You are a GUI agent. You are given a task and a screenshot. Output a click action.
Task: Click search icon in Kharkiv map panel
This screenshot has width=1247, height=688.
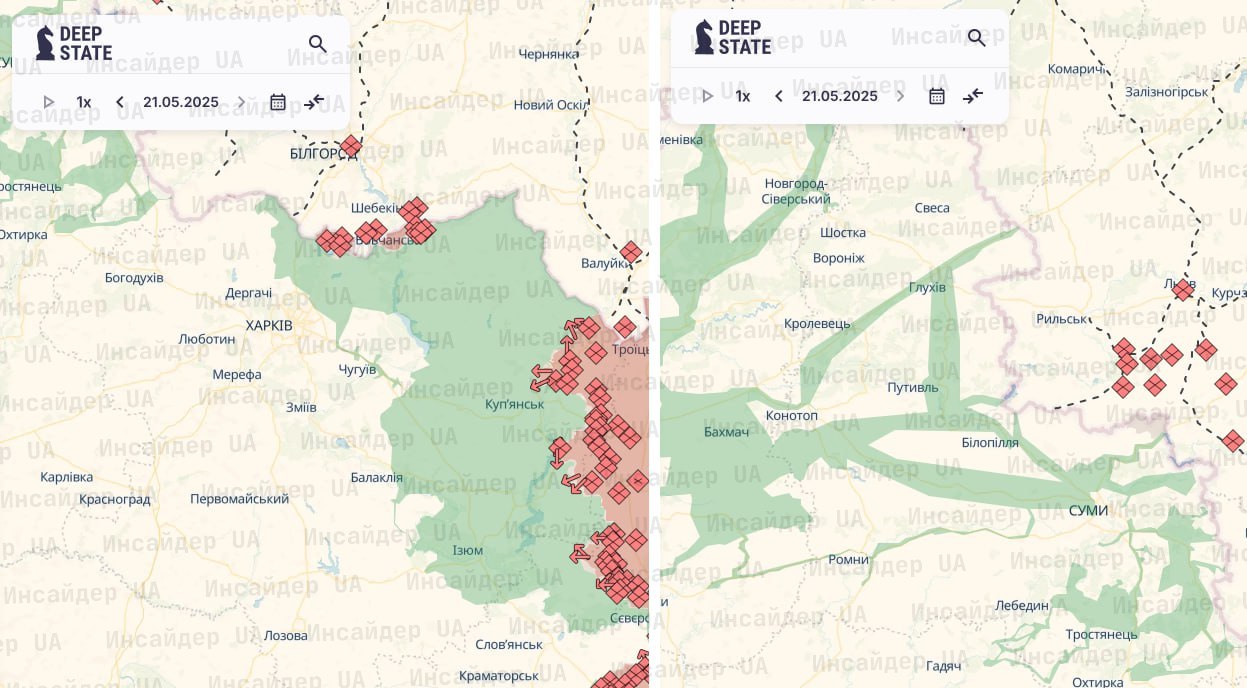(x=318, y=44)
